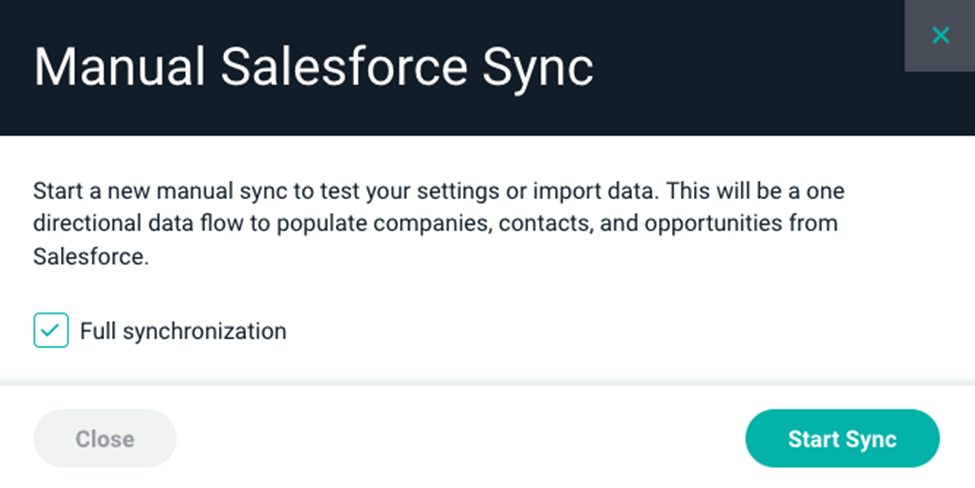
Task: Disable full synchronization option
Action: coord(51,330)
